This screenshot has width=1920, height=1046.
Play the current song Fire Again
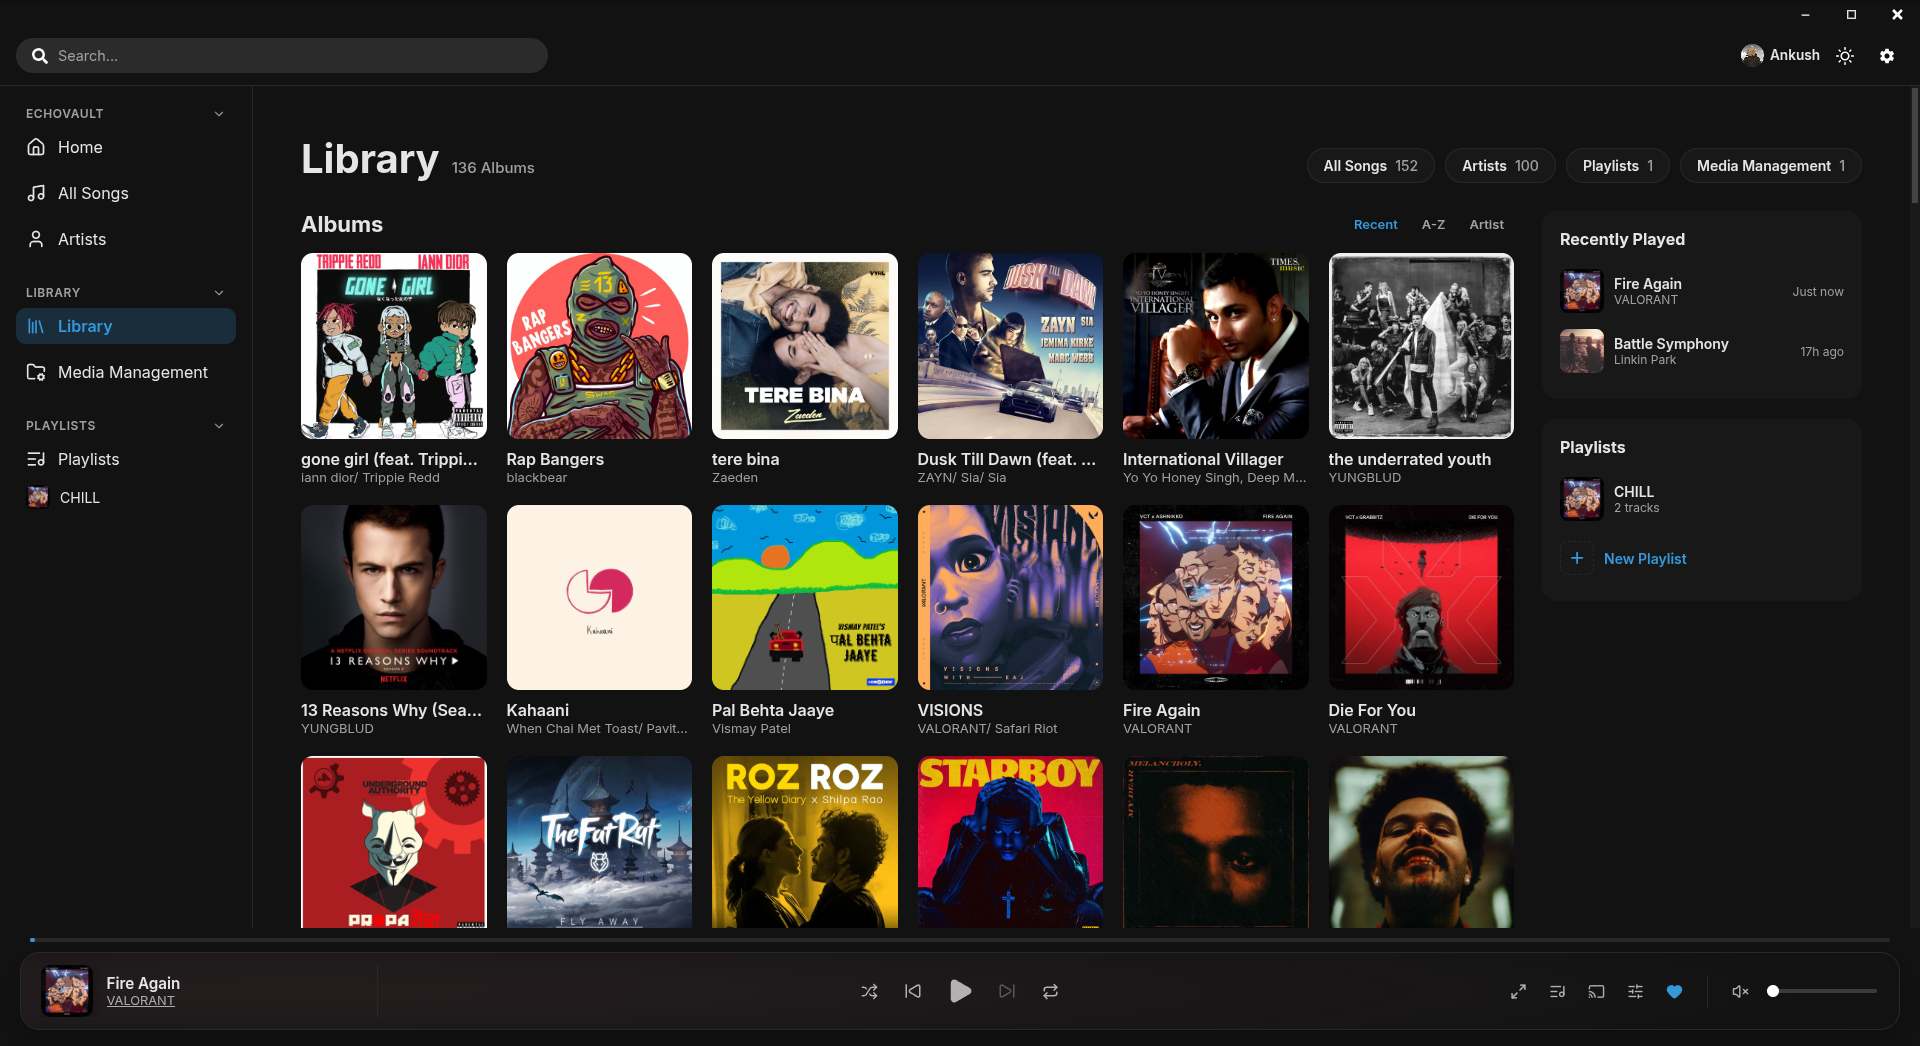[x=960, y=991]
